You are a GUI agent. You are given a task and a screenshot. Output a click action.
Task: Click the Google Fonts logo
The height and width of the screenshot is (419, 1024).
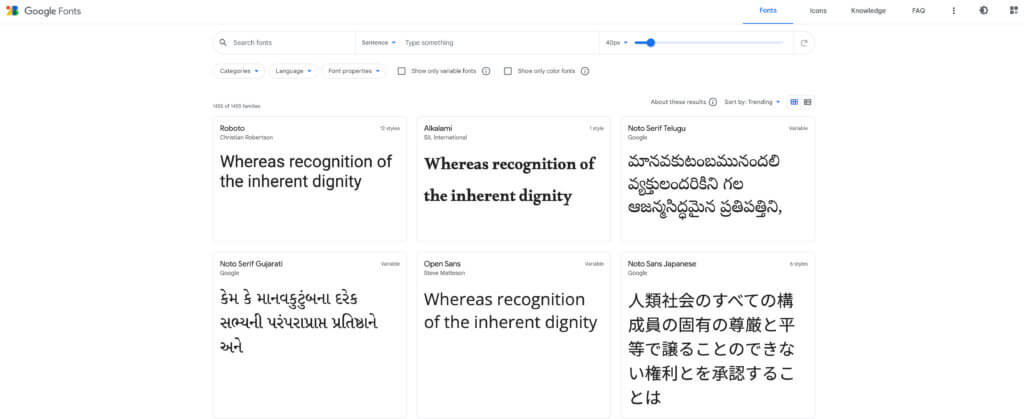coord(43,10)
